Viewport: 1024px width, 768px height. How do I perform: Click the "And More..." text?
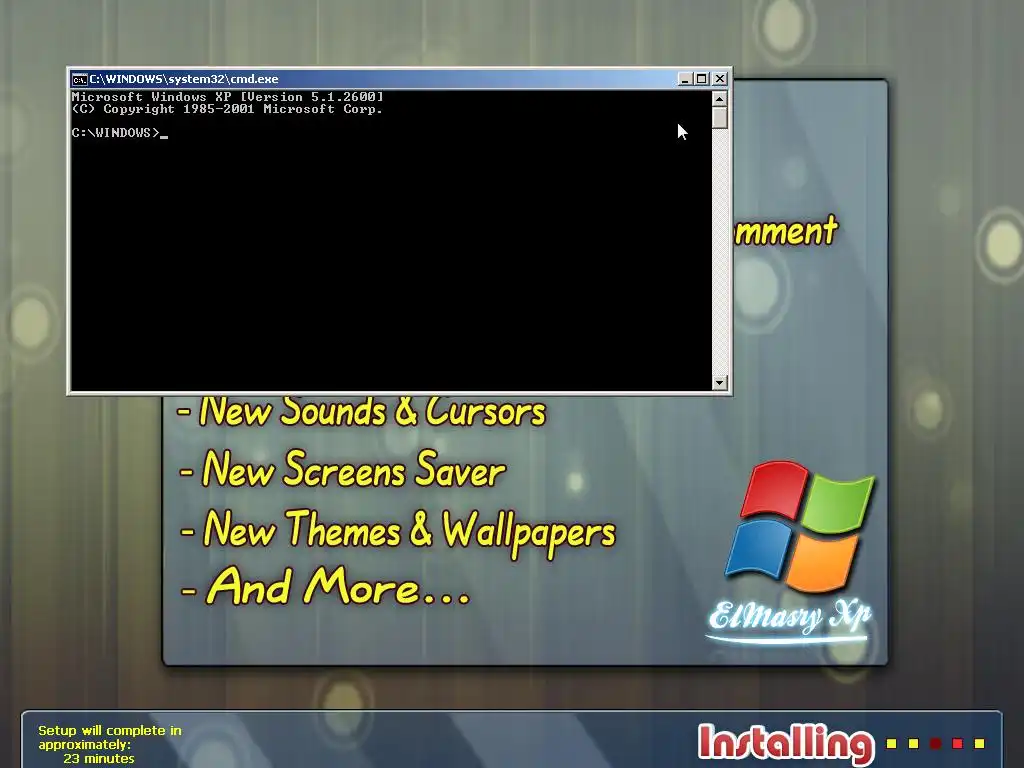325,586
